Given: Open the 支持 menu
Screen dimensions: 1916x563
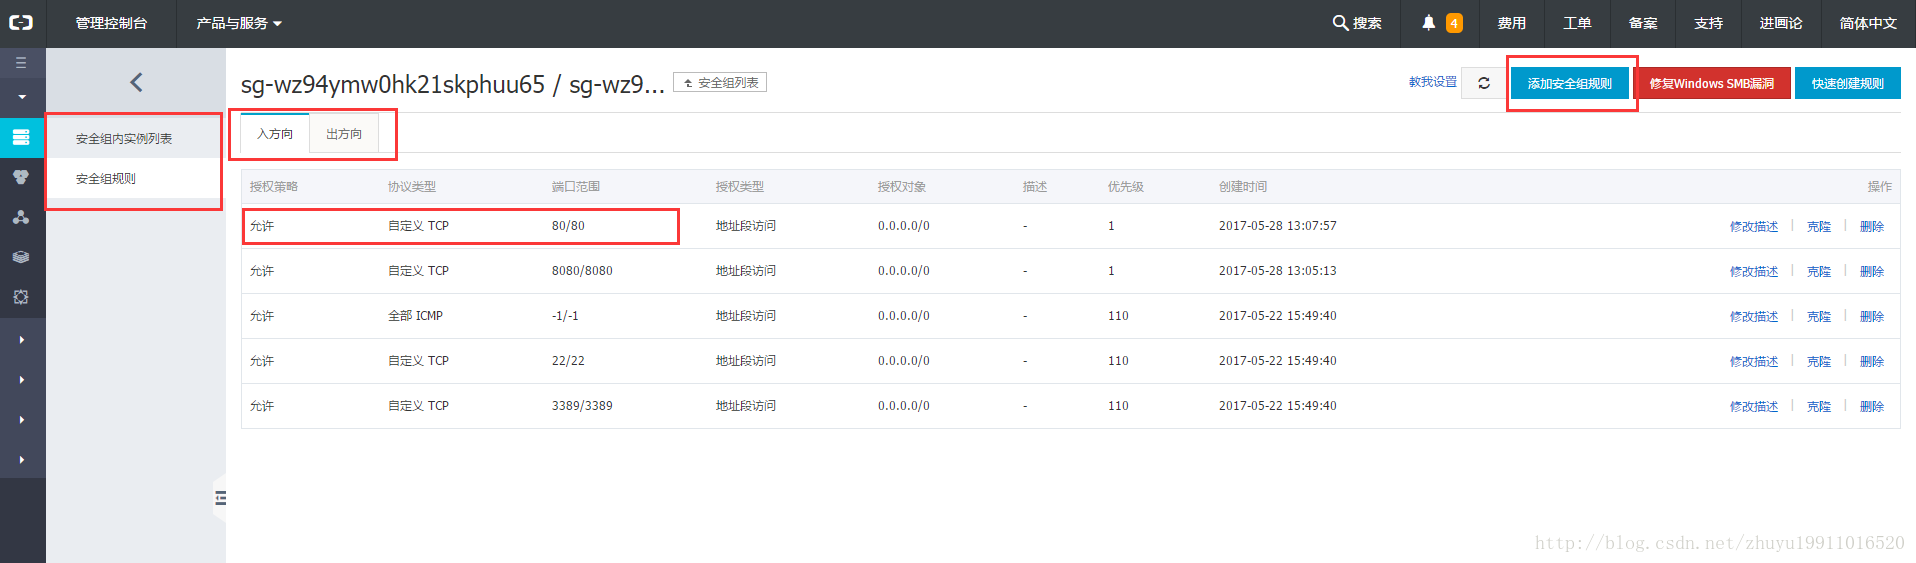Looking at the screenshot, I should [1708, 23].
